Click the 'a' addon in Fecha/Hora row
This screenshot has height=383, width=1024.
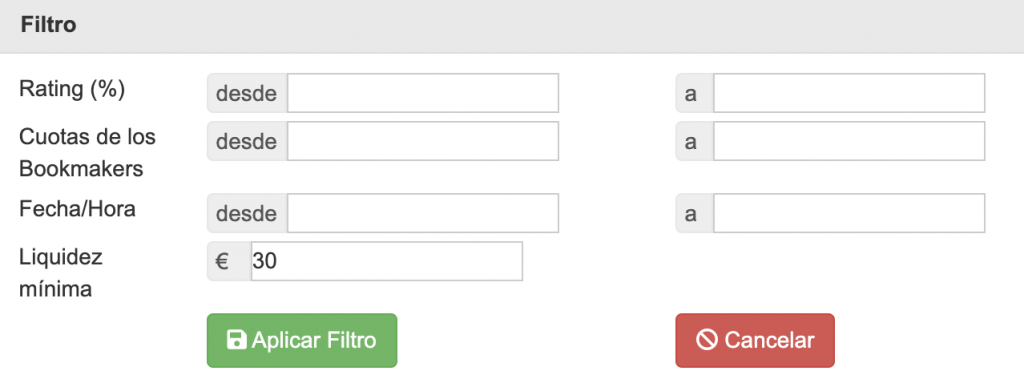(x=694, y=213)
